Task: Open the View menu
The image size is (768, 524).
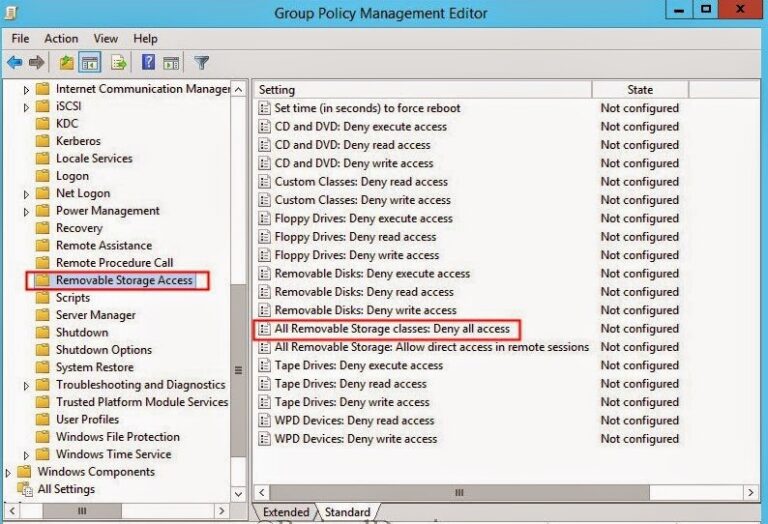Action: 106,39
